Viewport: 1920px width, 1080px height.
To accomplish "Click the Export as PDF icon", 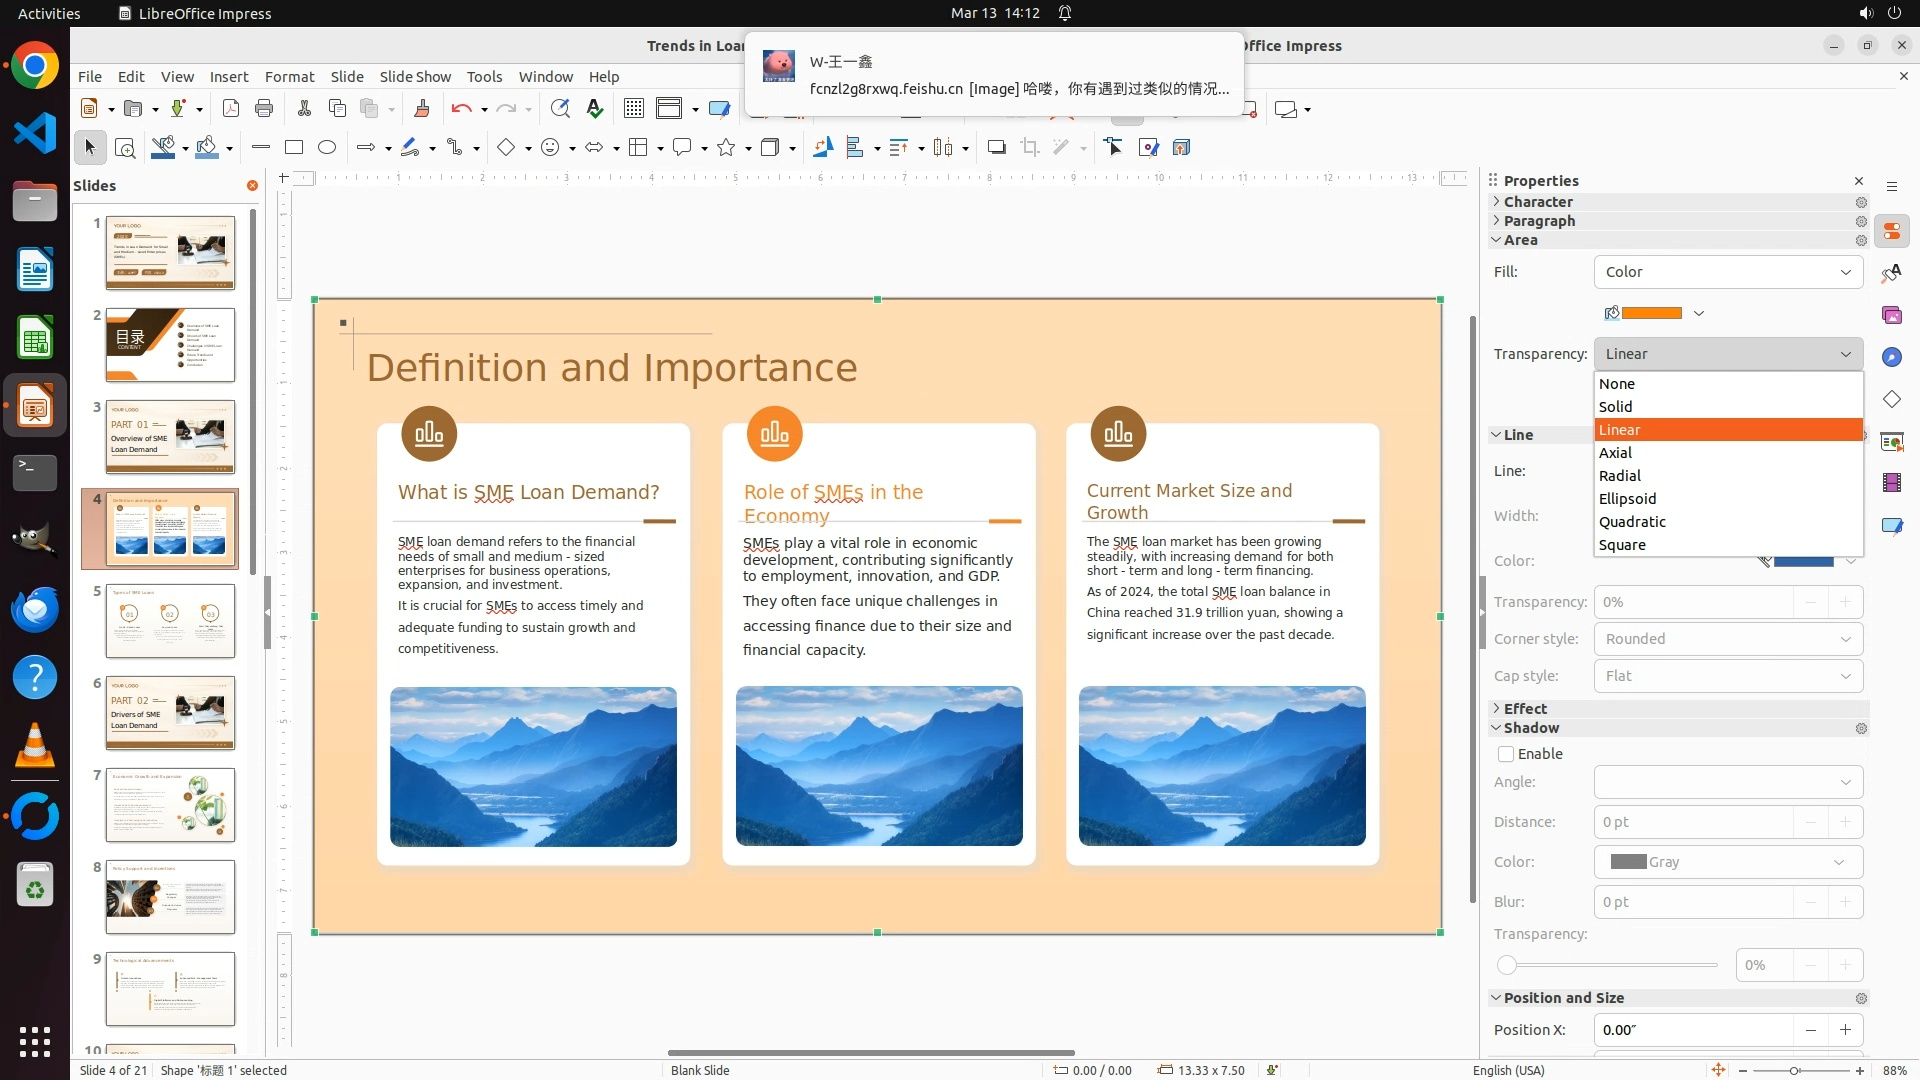I will (231, 109).
